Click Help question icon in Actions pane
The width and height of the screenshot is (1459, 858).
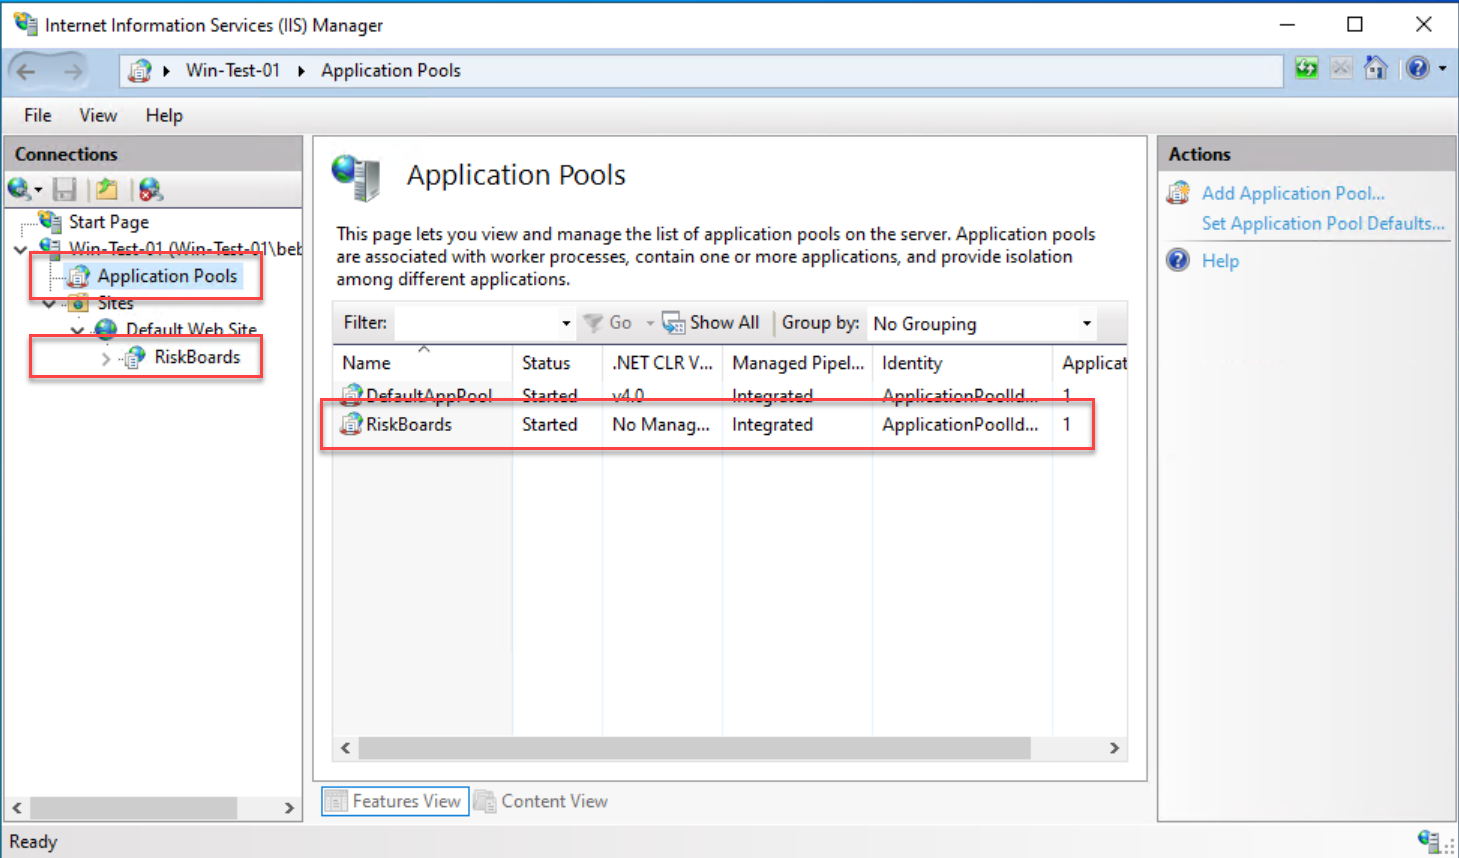[x=1179, y=261]
